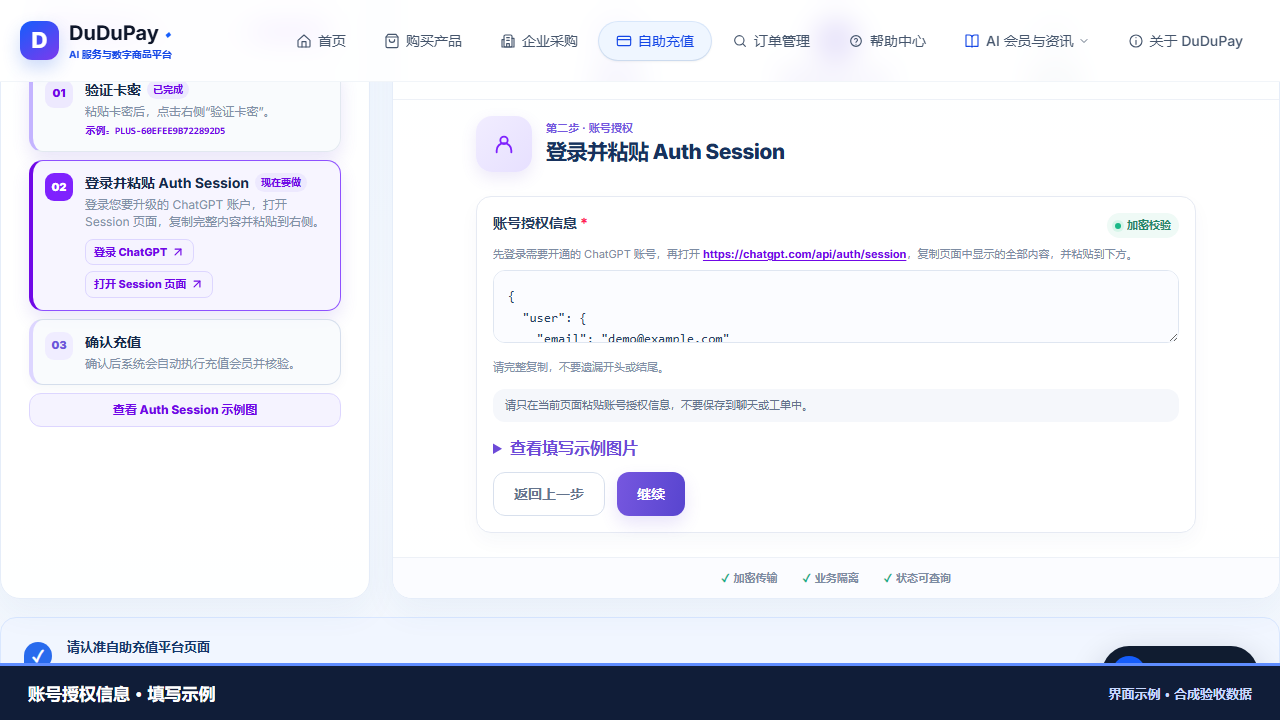Click the blue checkmark icon beside 请认准自助充值平台页面

(x=38, y=655)
